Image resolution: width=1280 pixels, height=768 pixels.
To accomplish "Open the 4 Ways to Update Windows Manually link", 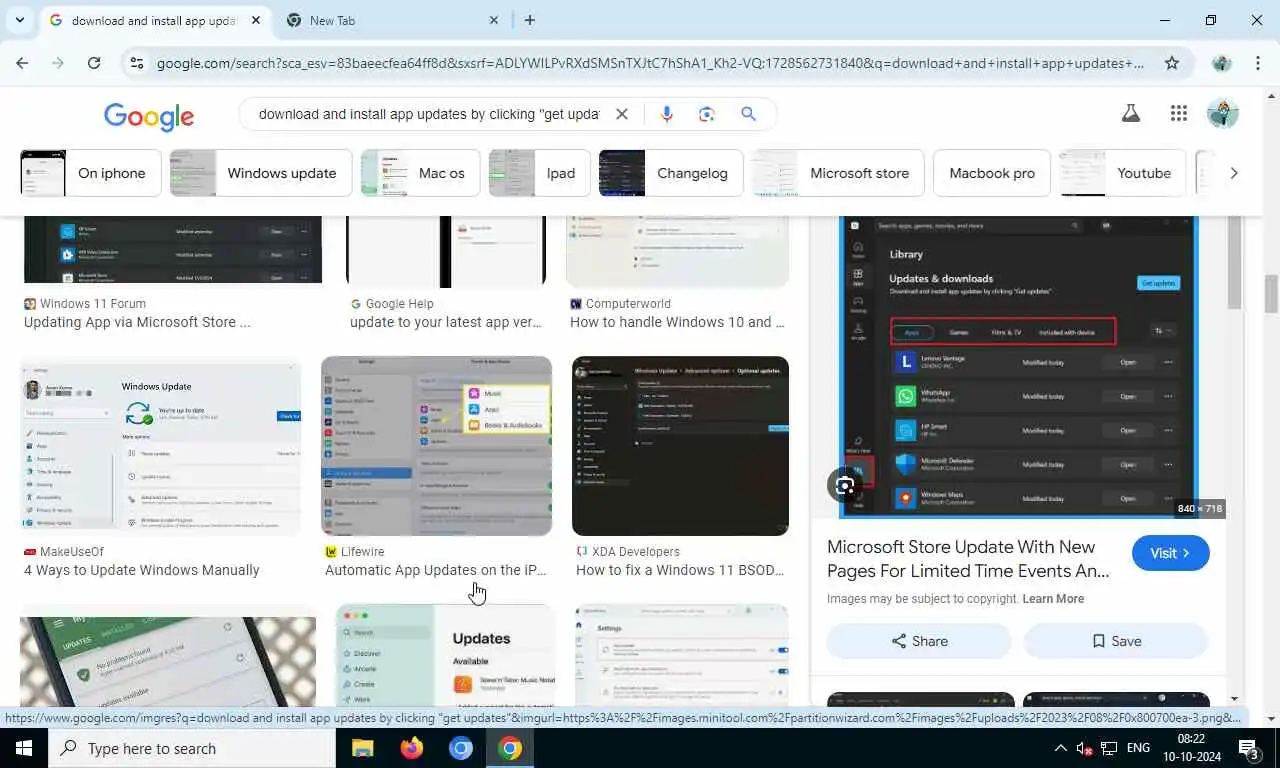I will coord(142,570).
